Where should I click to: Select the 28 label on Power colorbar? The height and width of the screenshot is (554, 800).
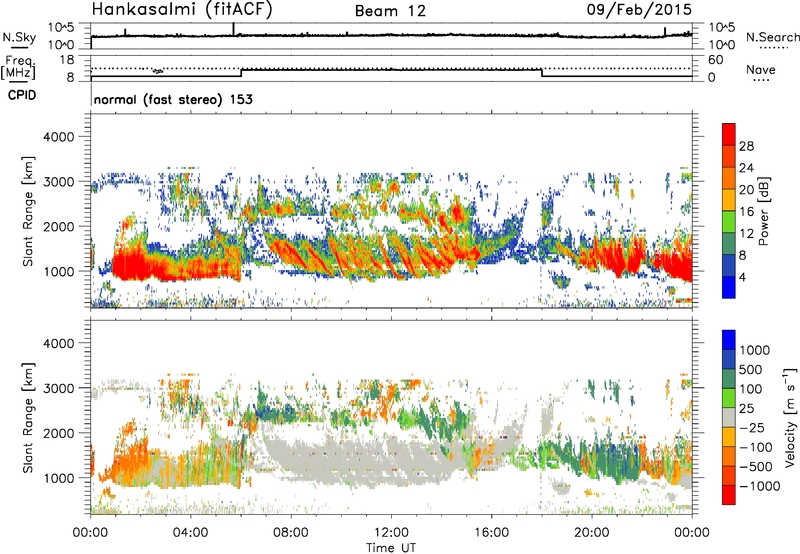pos(746,146)
